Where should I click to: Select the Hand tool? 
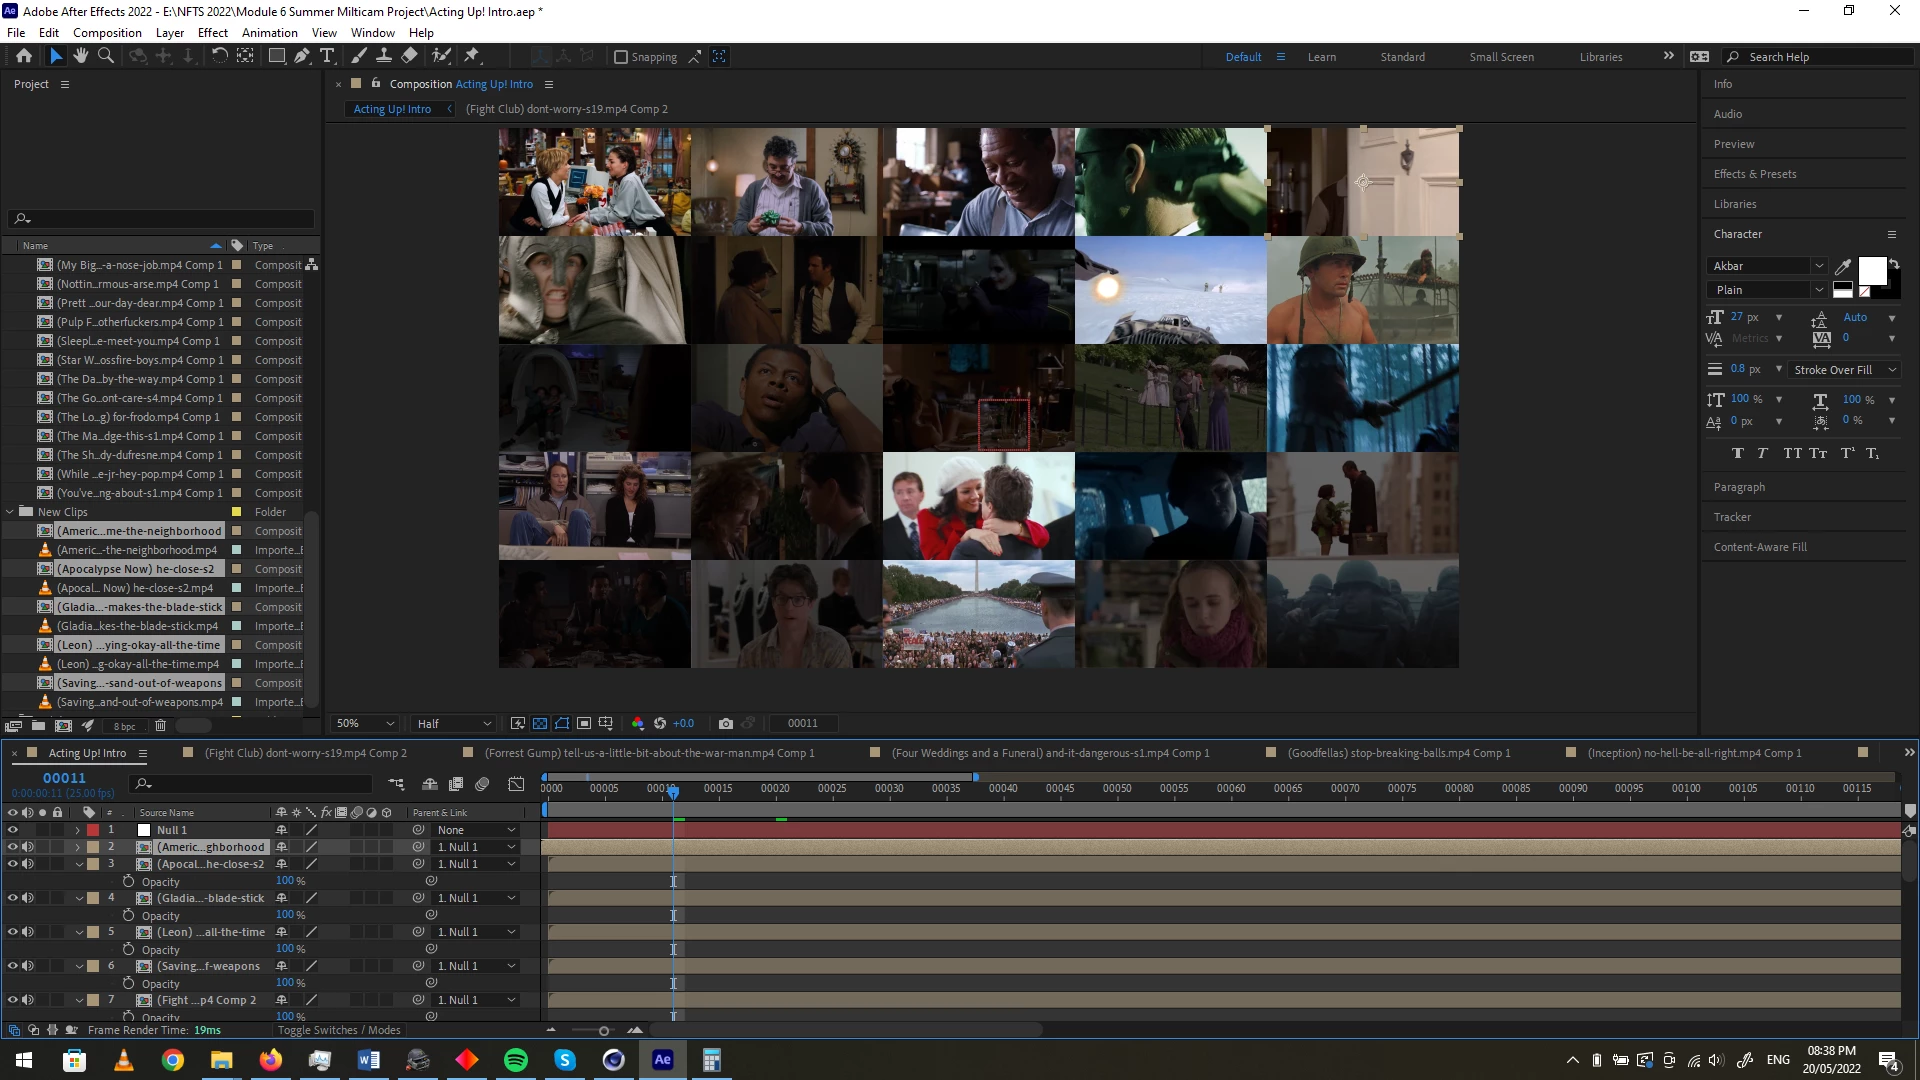[x=81, y=56]
